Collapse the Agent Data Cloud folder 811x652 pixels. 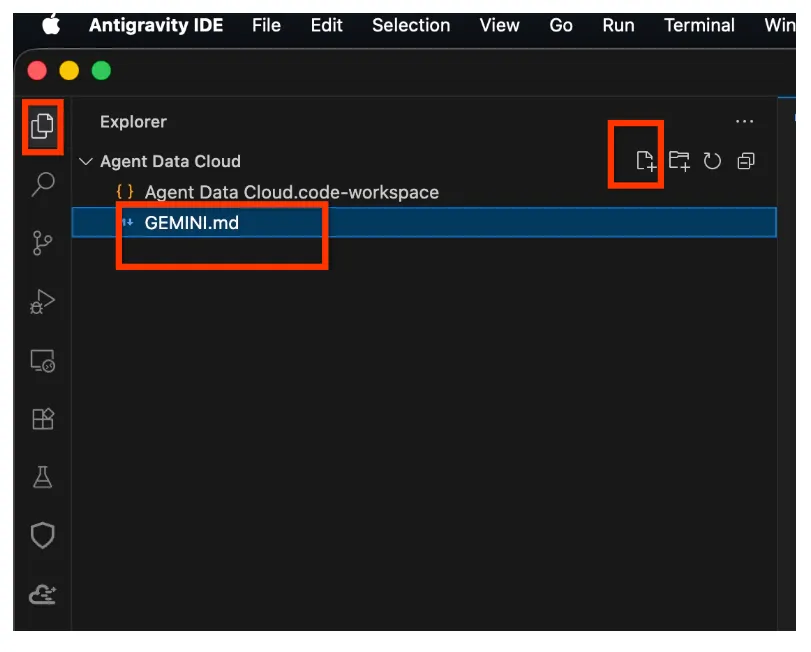pyautogui.click(x=86, y=161)
